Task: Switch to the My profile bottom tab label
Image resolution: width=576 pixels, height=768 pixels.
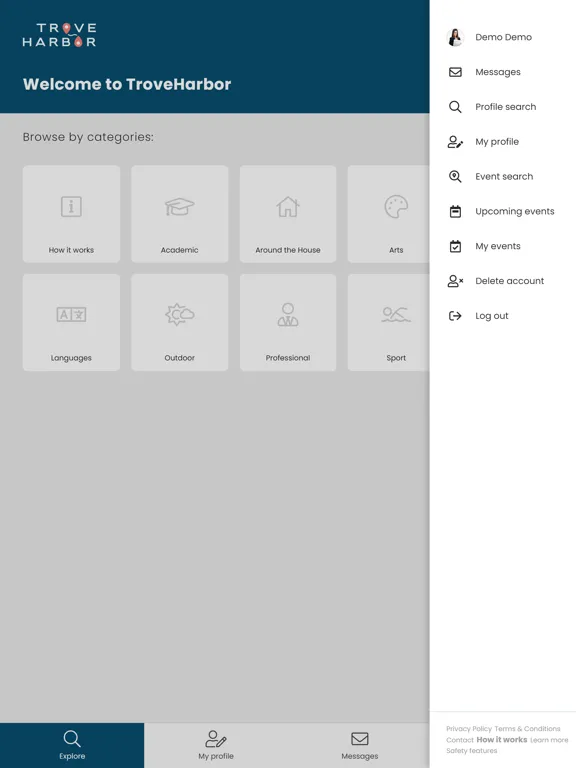Action: pos(216,756)
